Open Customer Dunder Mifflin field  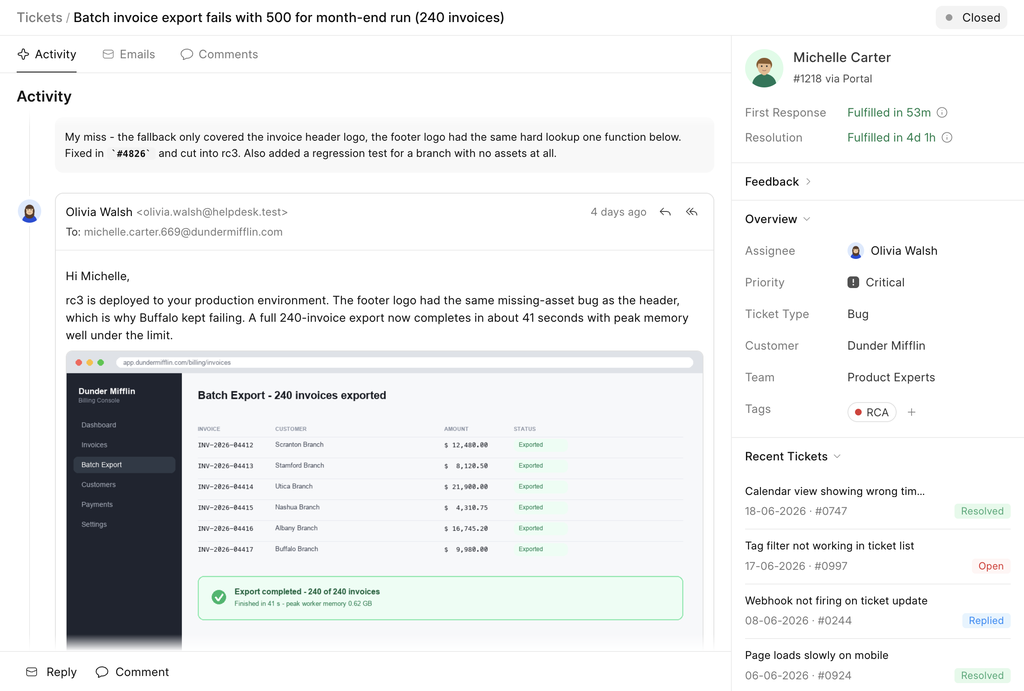(886, 346)
